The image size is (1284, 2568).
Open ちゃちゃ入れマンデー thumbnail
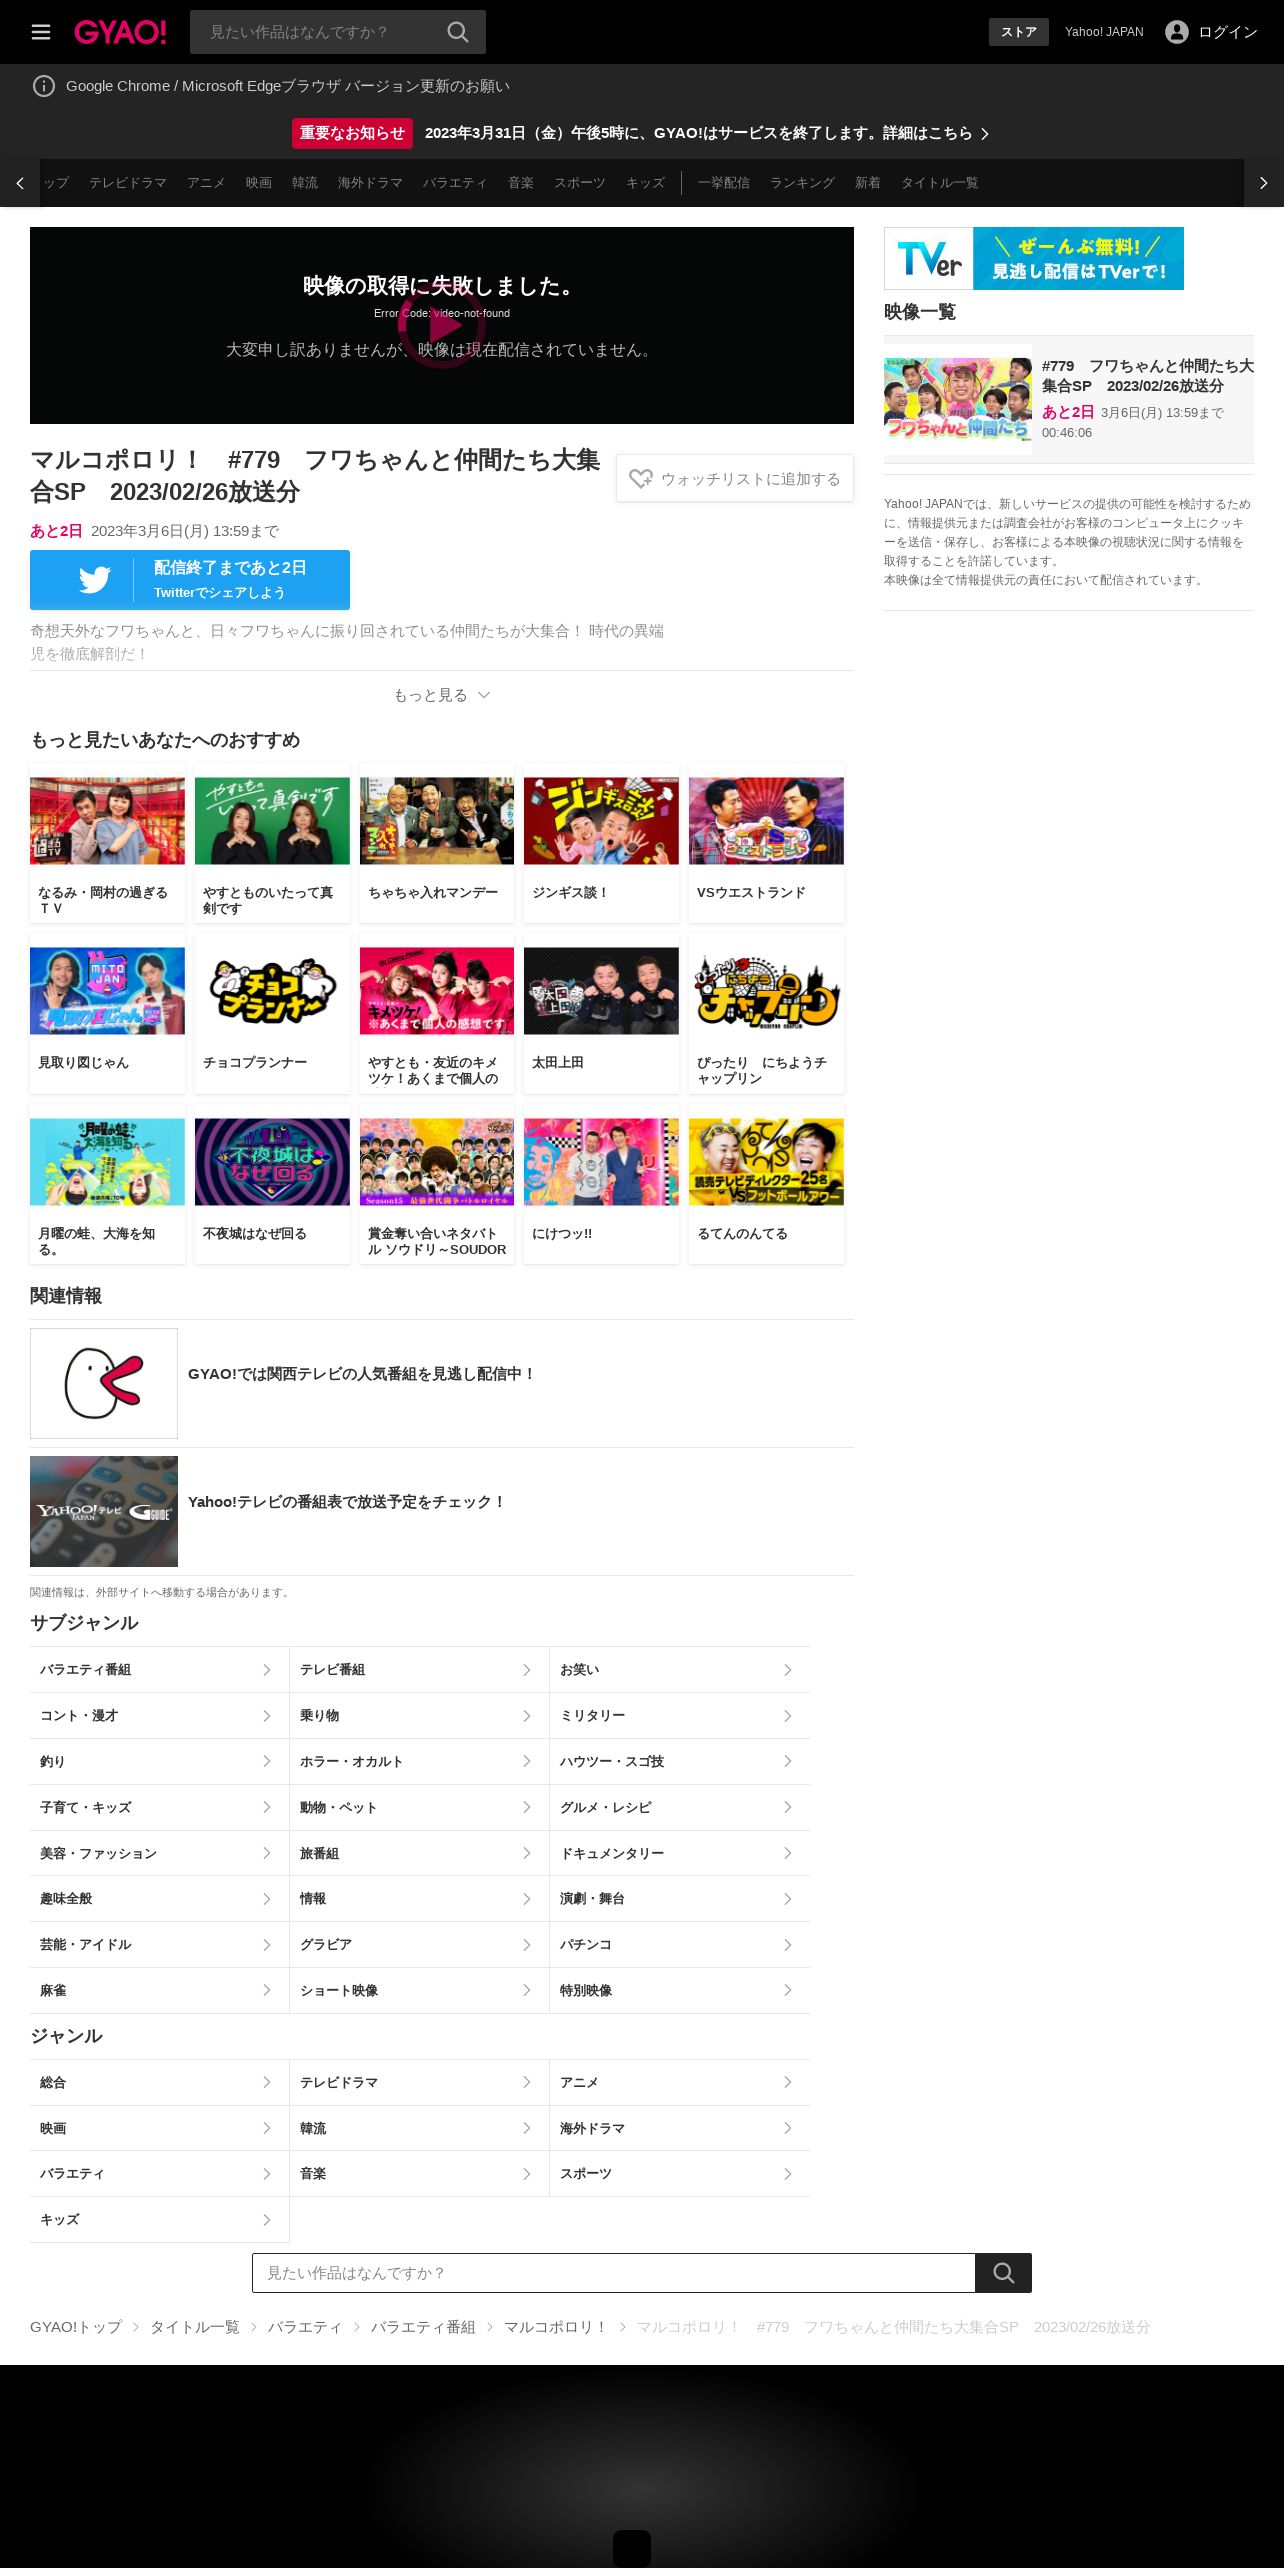pos(437,821)
